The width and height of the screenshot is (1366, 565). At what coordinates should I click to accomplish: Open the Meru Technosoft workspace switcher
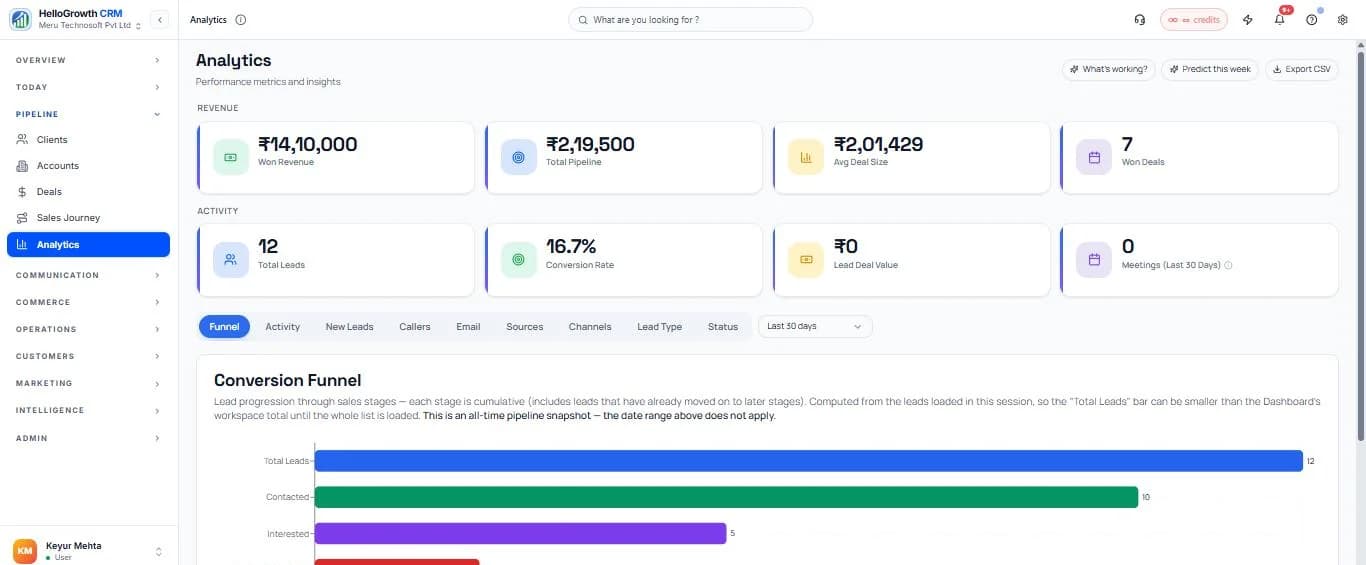[x=90, y=26]
